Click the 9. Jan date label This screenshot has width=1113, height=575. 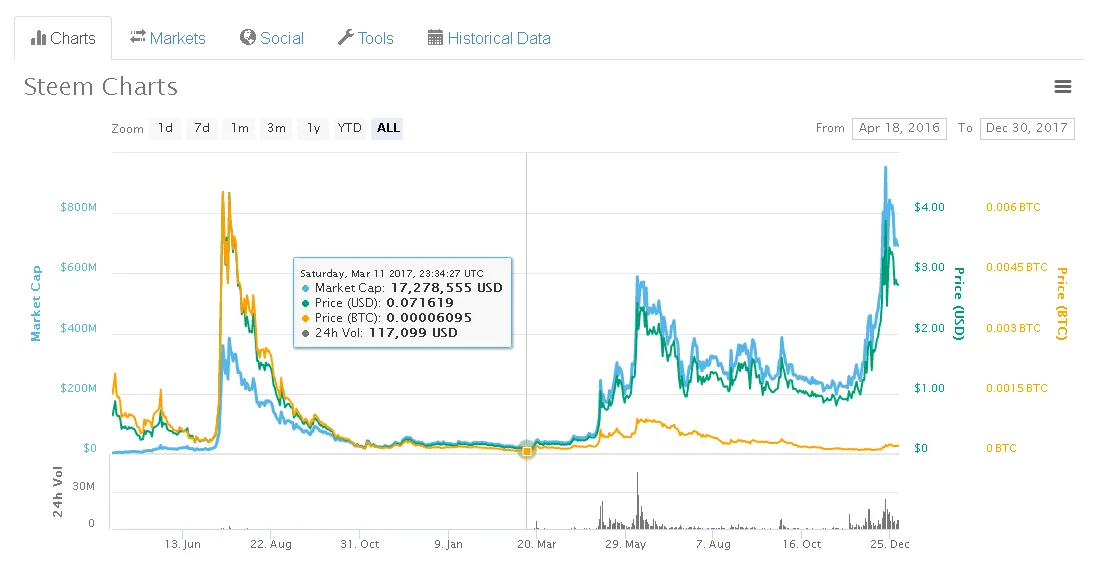(x=448, y=544)
